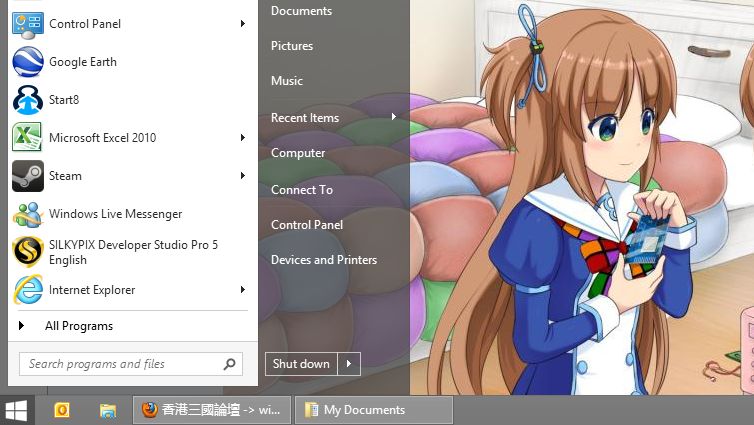
Task: Click the Firefox icon in taskbar button
Action: coord(150,410)
